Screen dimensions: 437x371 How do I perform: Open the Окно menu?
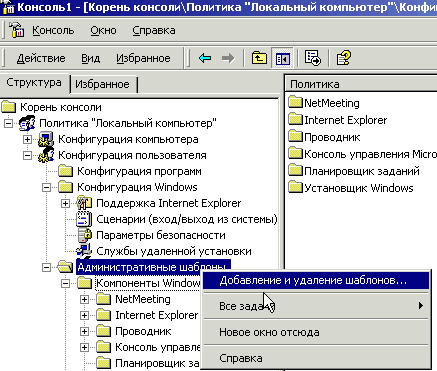pyautogui.click(x=103, y=30)
